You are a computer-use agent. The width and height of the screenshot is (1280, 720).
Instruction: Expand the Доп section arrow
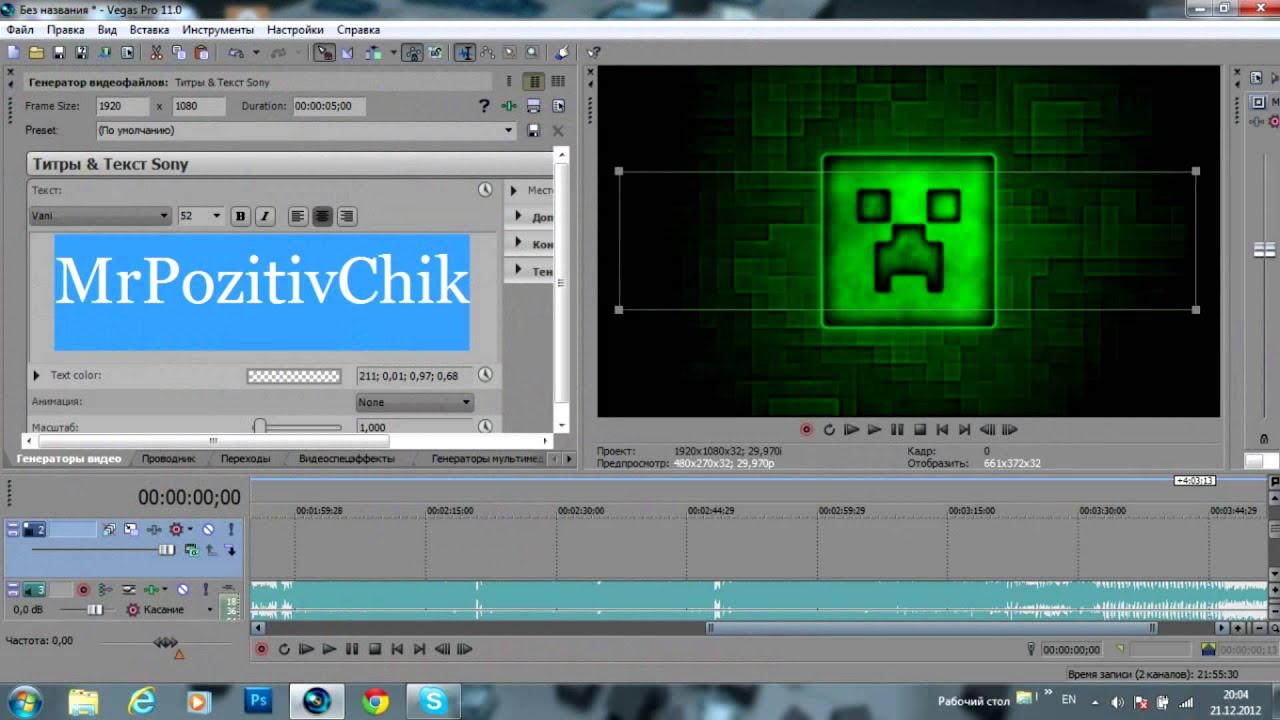tap(519, 217)
